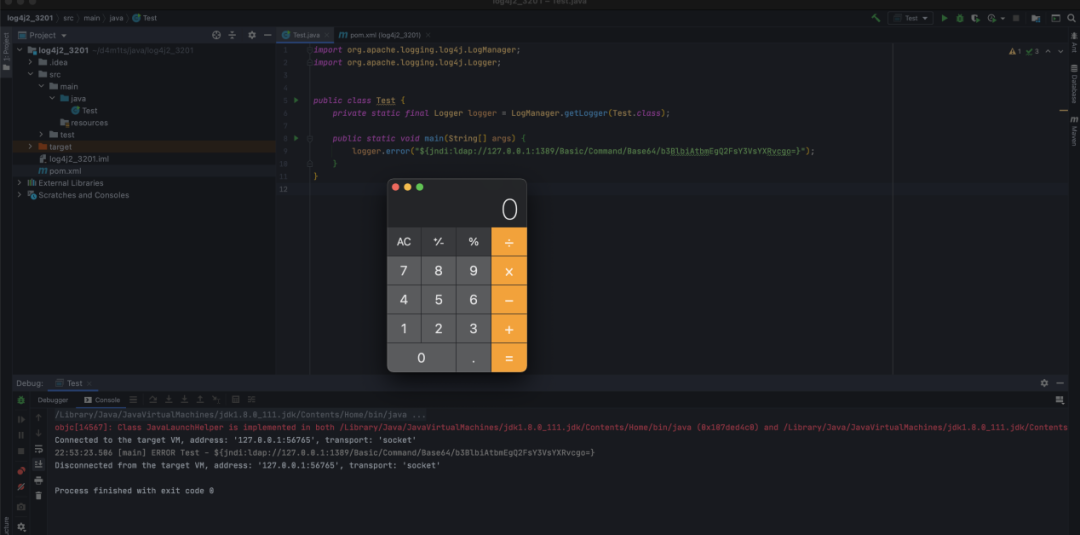Open the Test run configuration dropdown
Screen dimensions: 1080x535
(911, 18)
